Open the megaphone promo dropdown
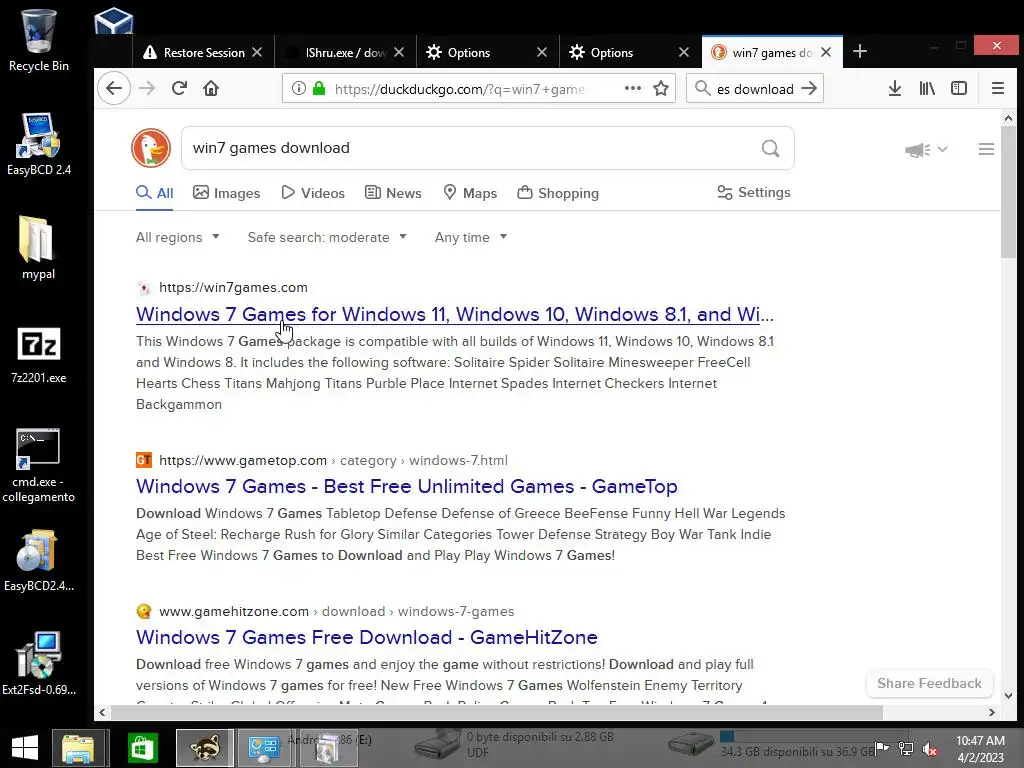 pos(925,150)
